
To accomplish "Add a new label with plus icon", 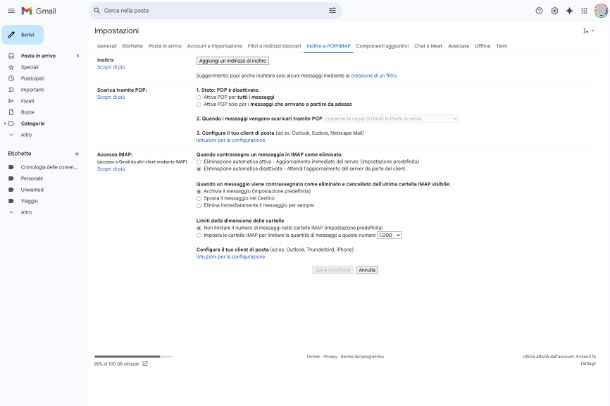I will tap(77, 154).
